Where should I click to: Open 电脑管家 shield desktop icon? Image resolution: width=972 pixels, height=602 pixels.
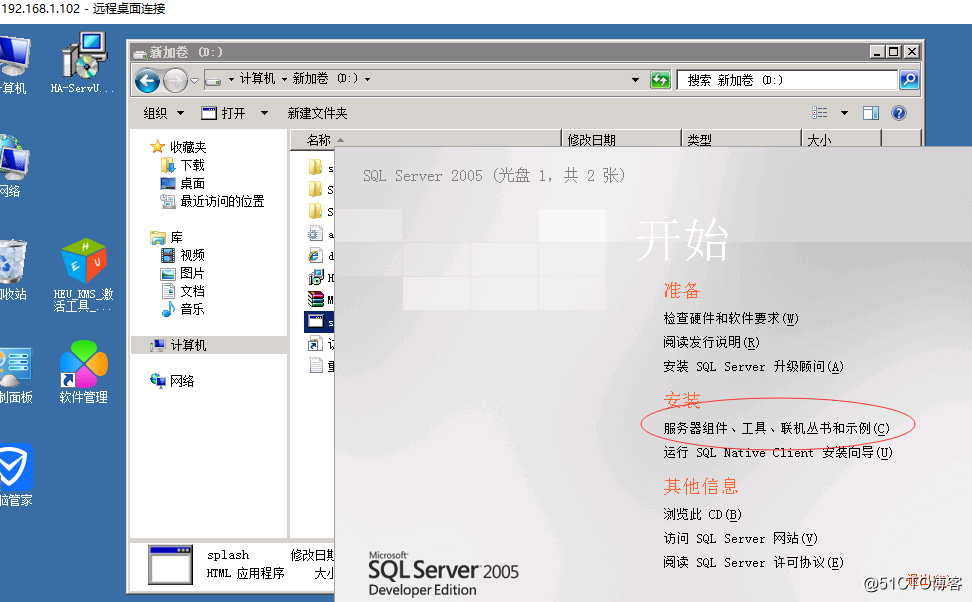pyautogui.click(x=15, y=476)
